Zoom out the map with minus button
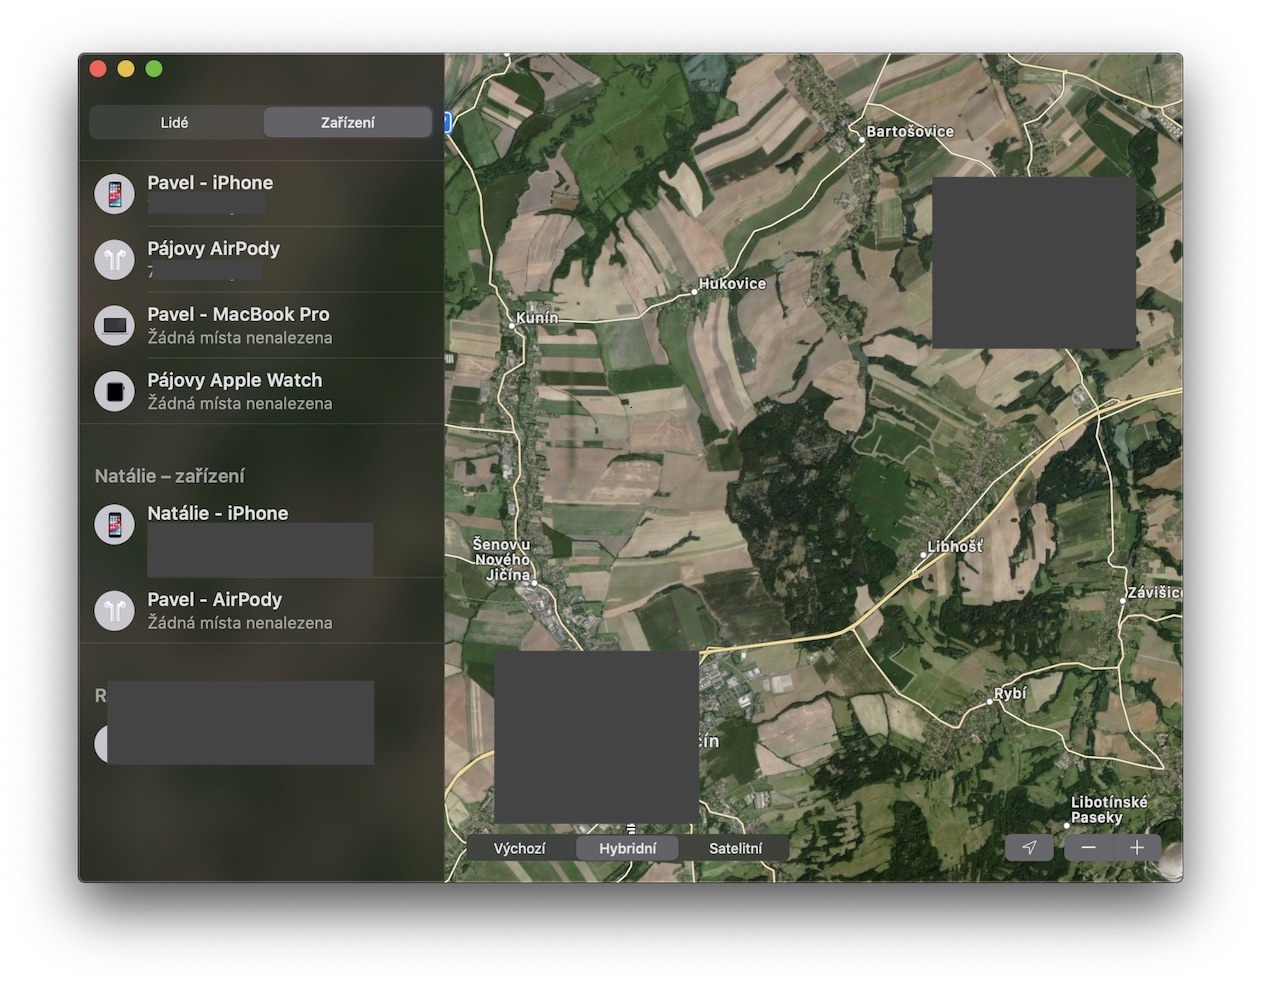This screenshot has height=986, width=1261. [x=1089, y=847]
